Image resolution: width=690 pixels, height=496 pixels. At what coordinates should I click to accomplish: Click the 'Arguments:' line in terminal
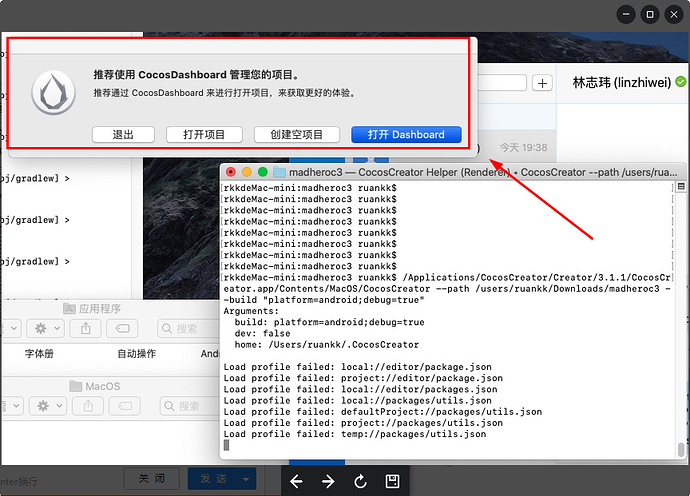point(251,311)
